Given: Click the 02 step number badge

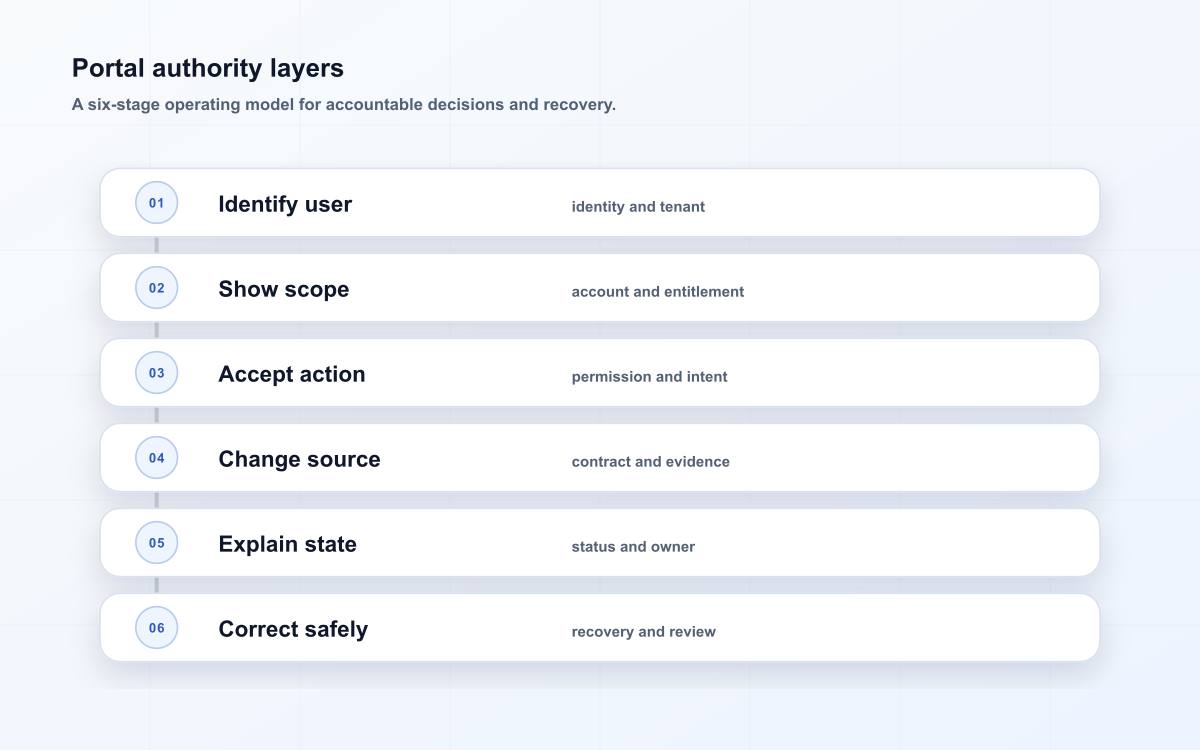Looking at the screenshot, I should point(156,288).
